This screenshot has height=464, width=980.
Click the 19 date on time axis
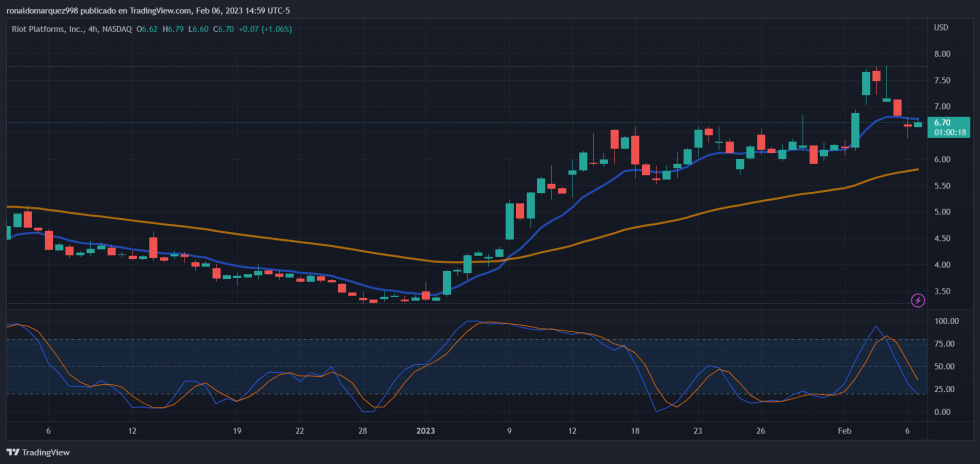click(x=236, y=432)
